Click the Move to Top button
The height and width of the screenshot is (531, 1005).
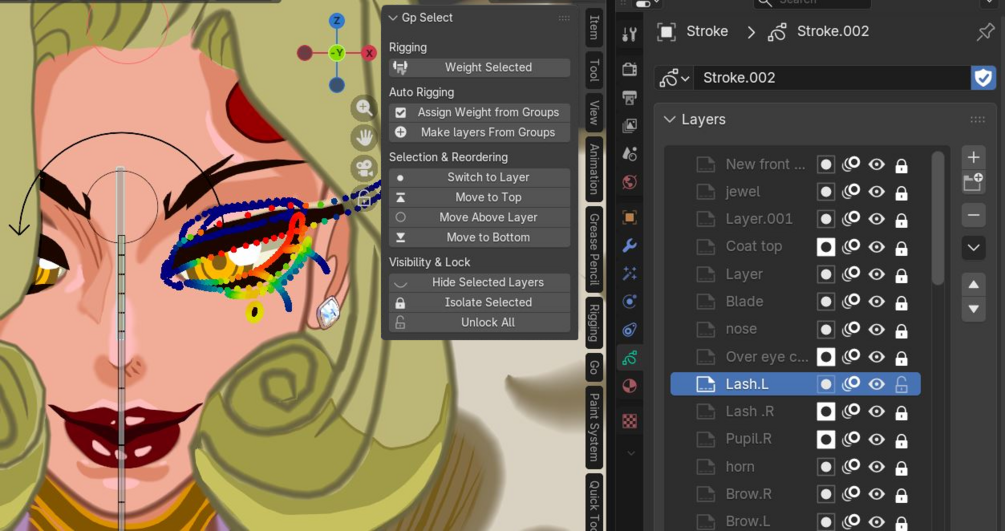tap(479, 197)
